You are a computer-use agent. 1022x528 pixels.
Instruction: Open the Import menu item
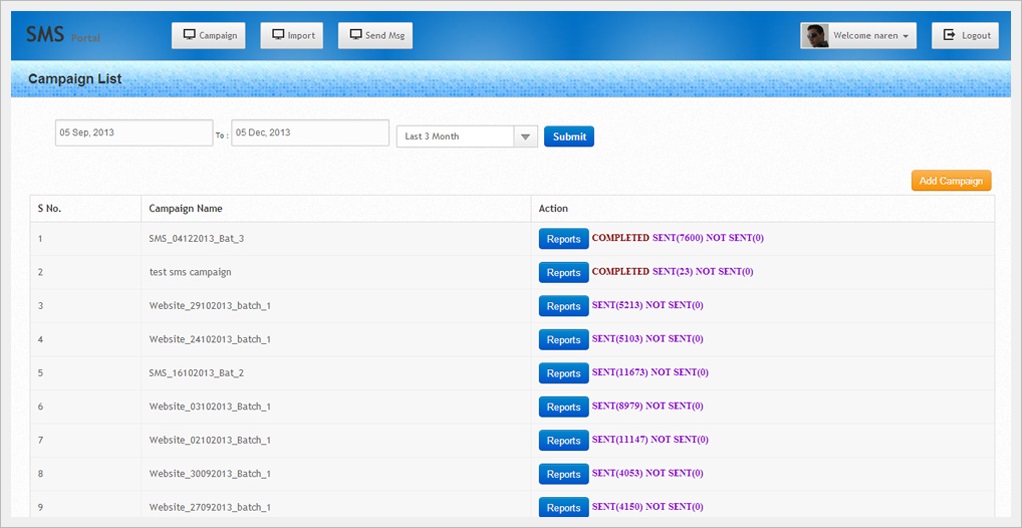[x=292, y=36]
